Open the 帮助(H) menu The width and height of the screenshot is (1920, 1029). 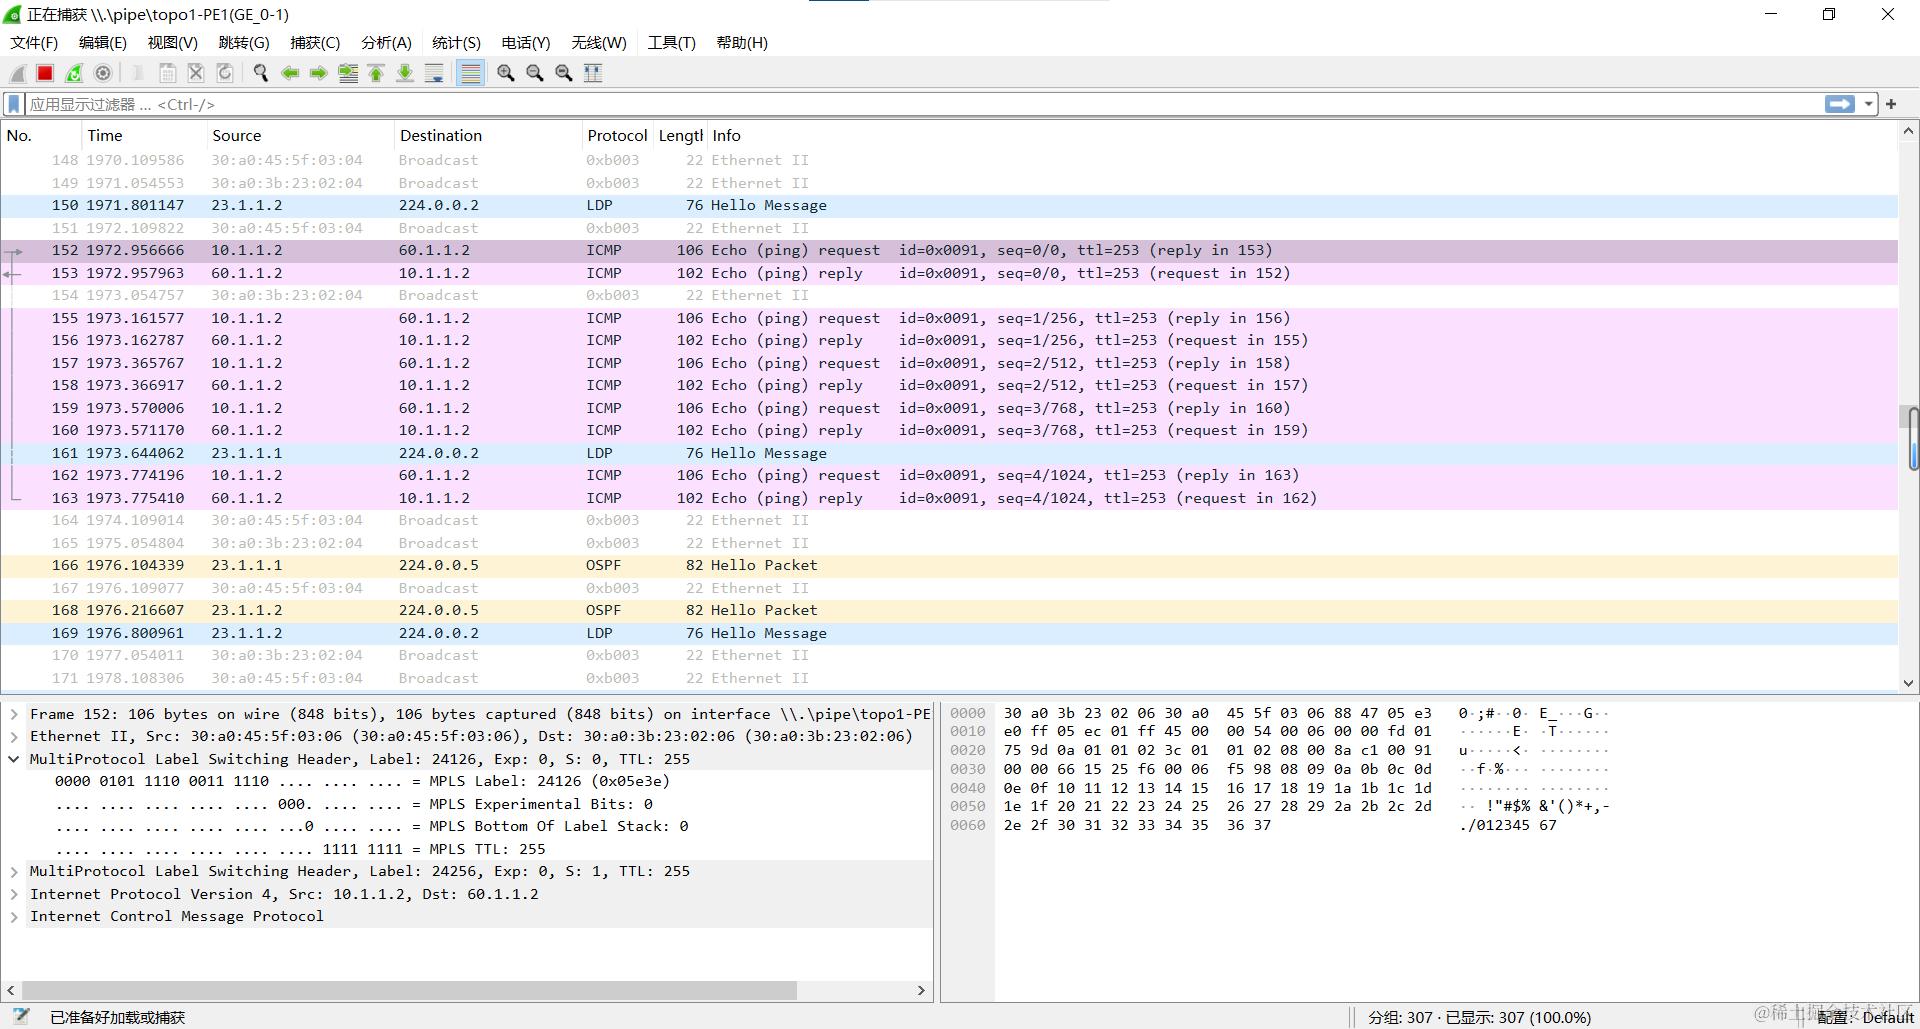[742, 43]
